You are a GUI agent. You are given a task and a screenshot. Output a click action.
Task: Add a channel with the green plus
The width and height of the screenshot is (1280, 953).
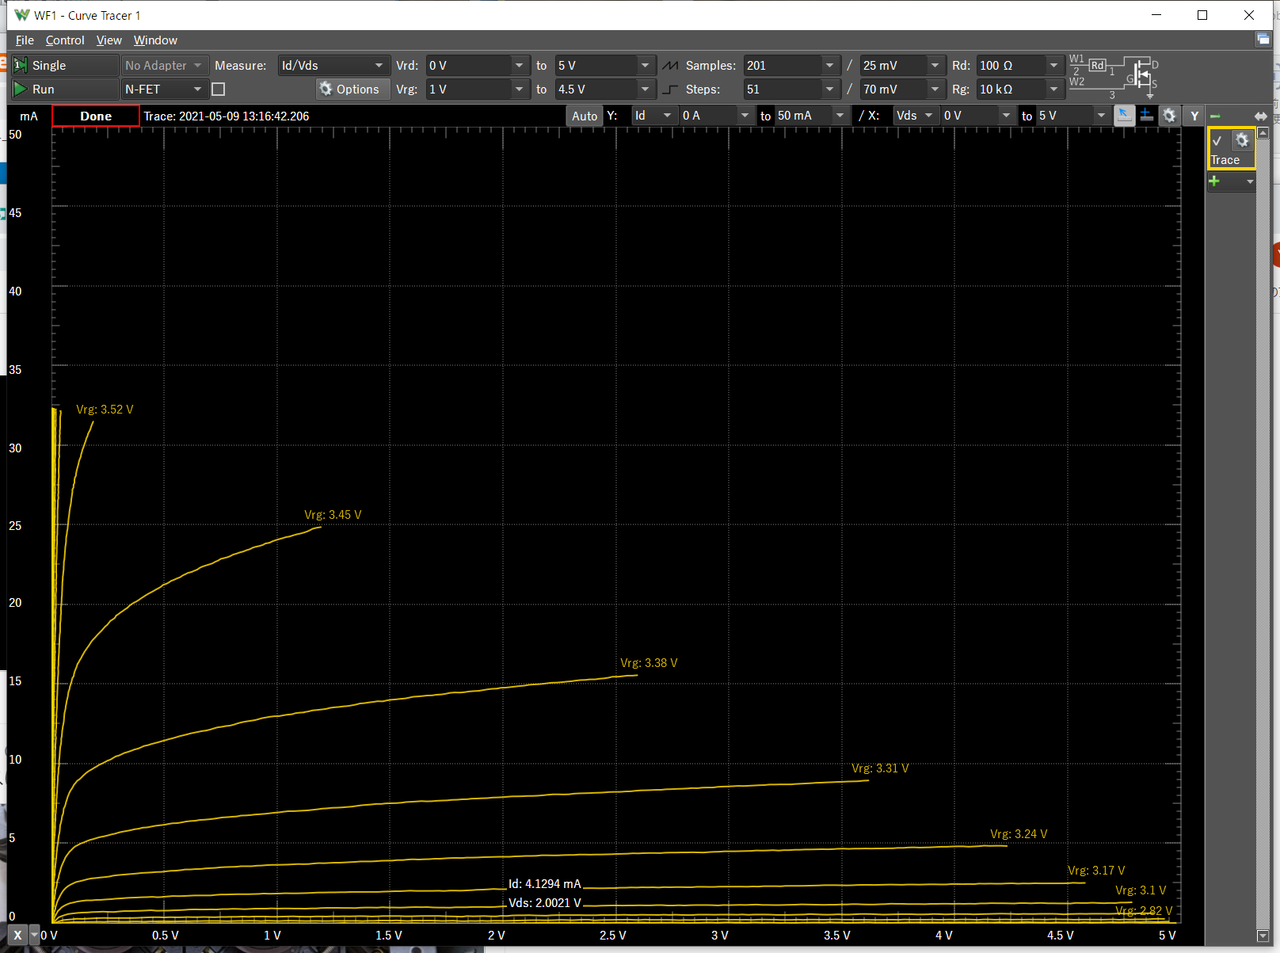(1214, 181)
